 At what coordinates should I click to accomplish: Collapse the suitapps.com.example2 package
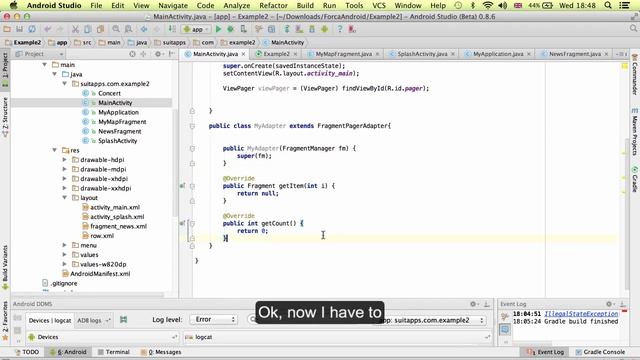coord(64,83)
